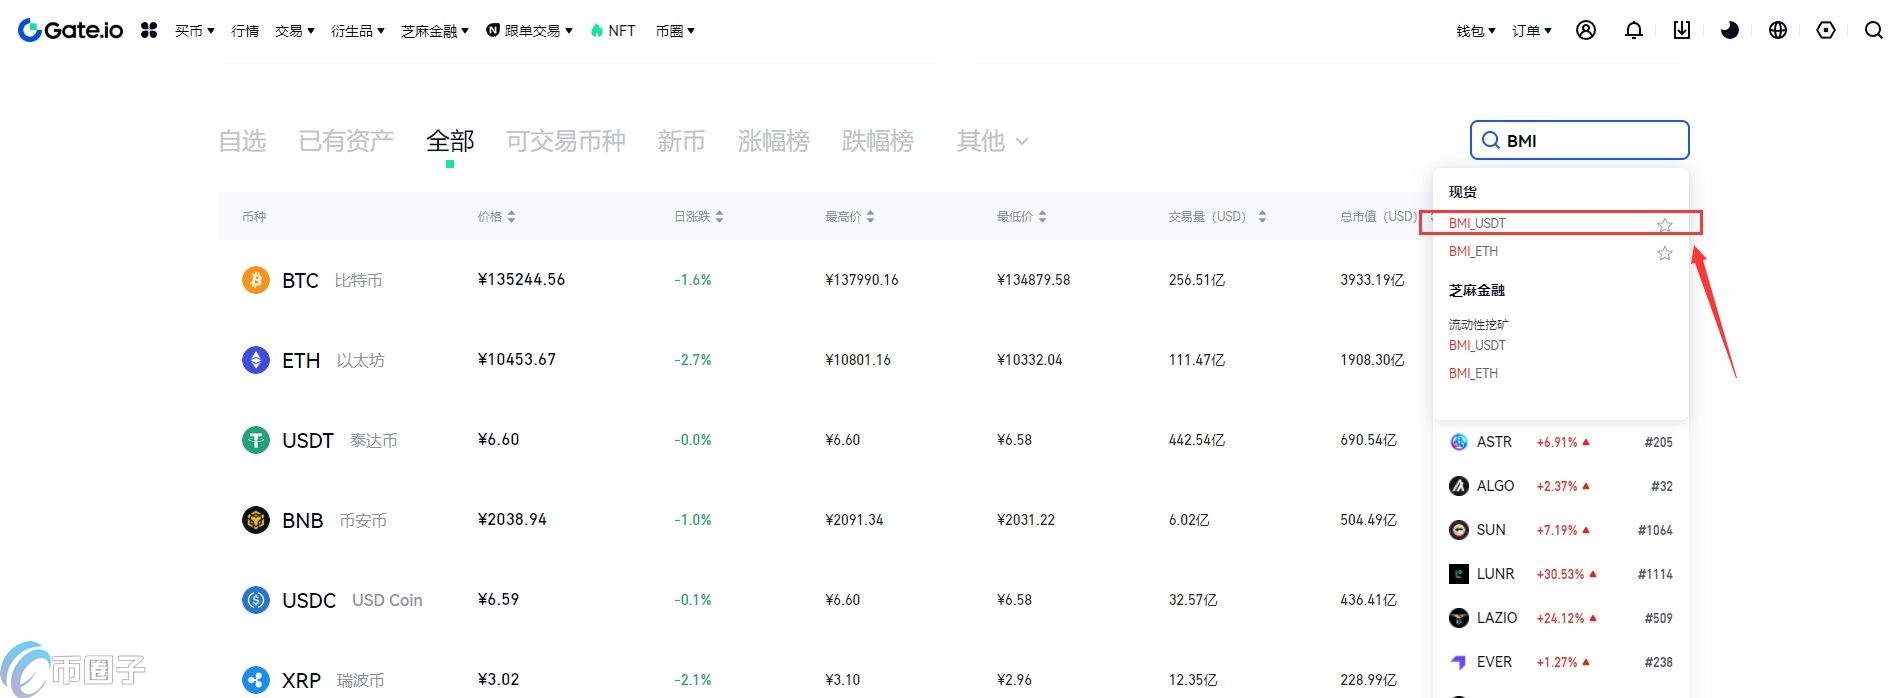Expand the 买币 menu

(x=195, y=31)
